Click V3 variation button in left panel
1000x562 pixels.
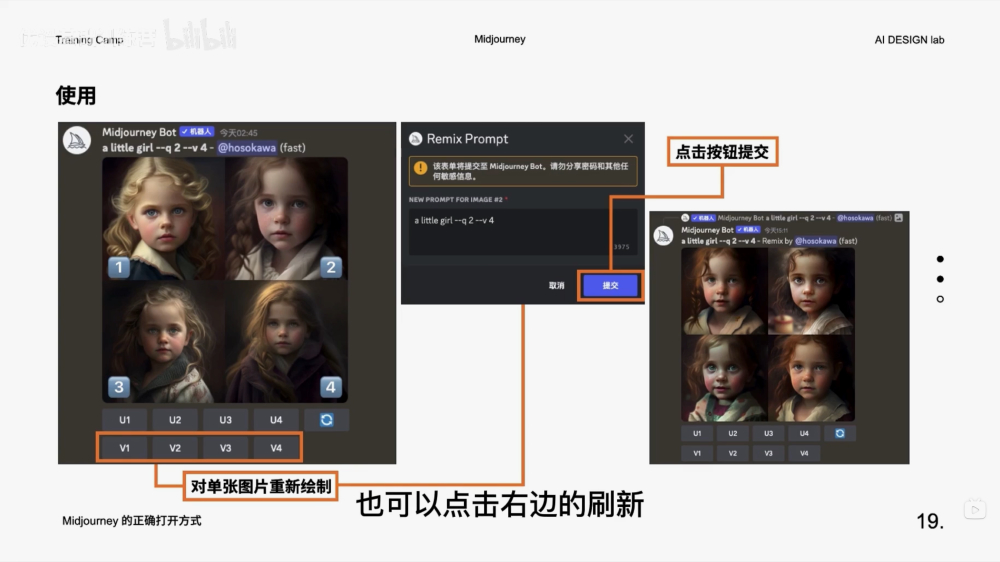225,448
